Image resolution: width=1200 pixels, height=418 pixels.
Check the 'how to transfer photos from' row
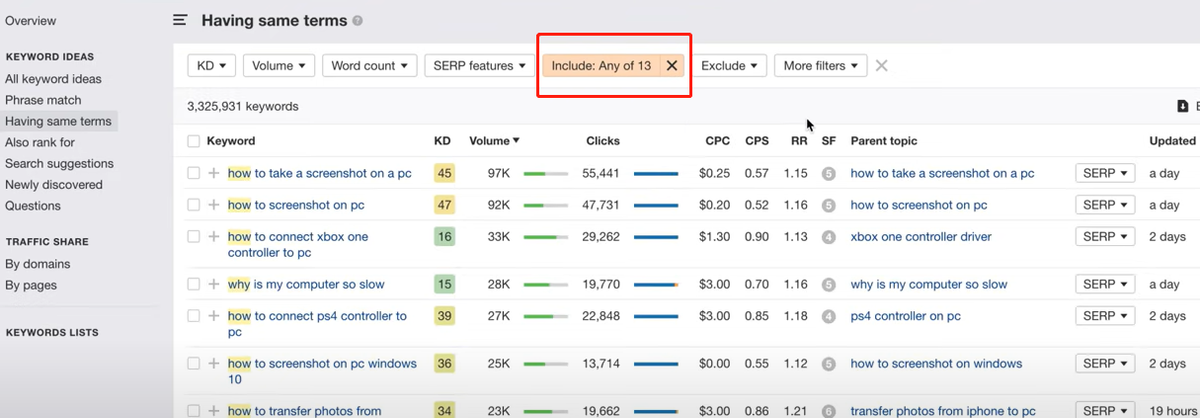tap(194, 411)
